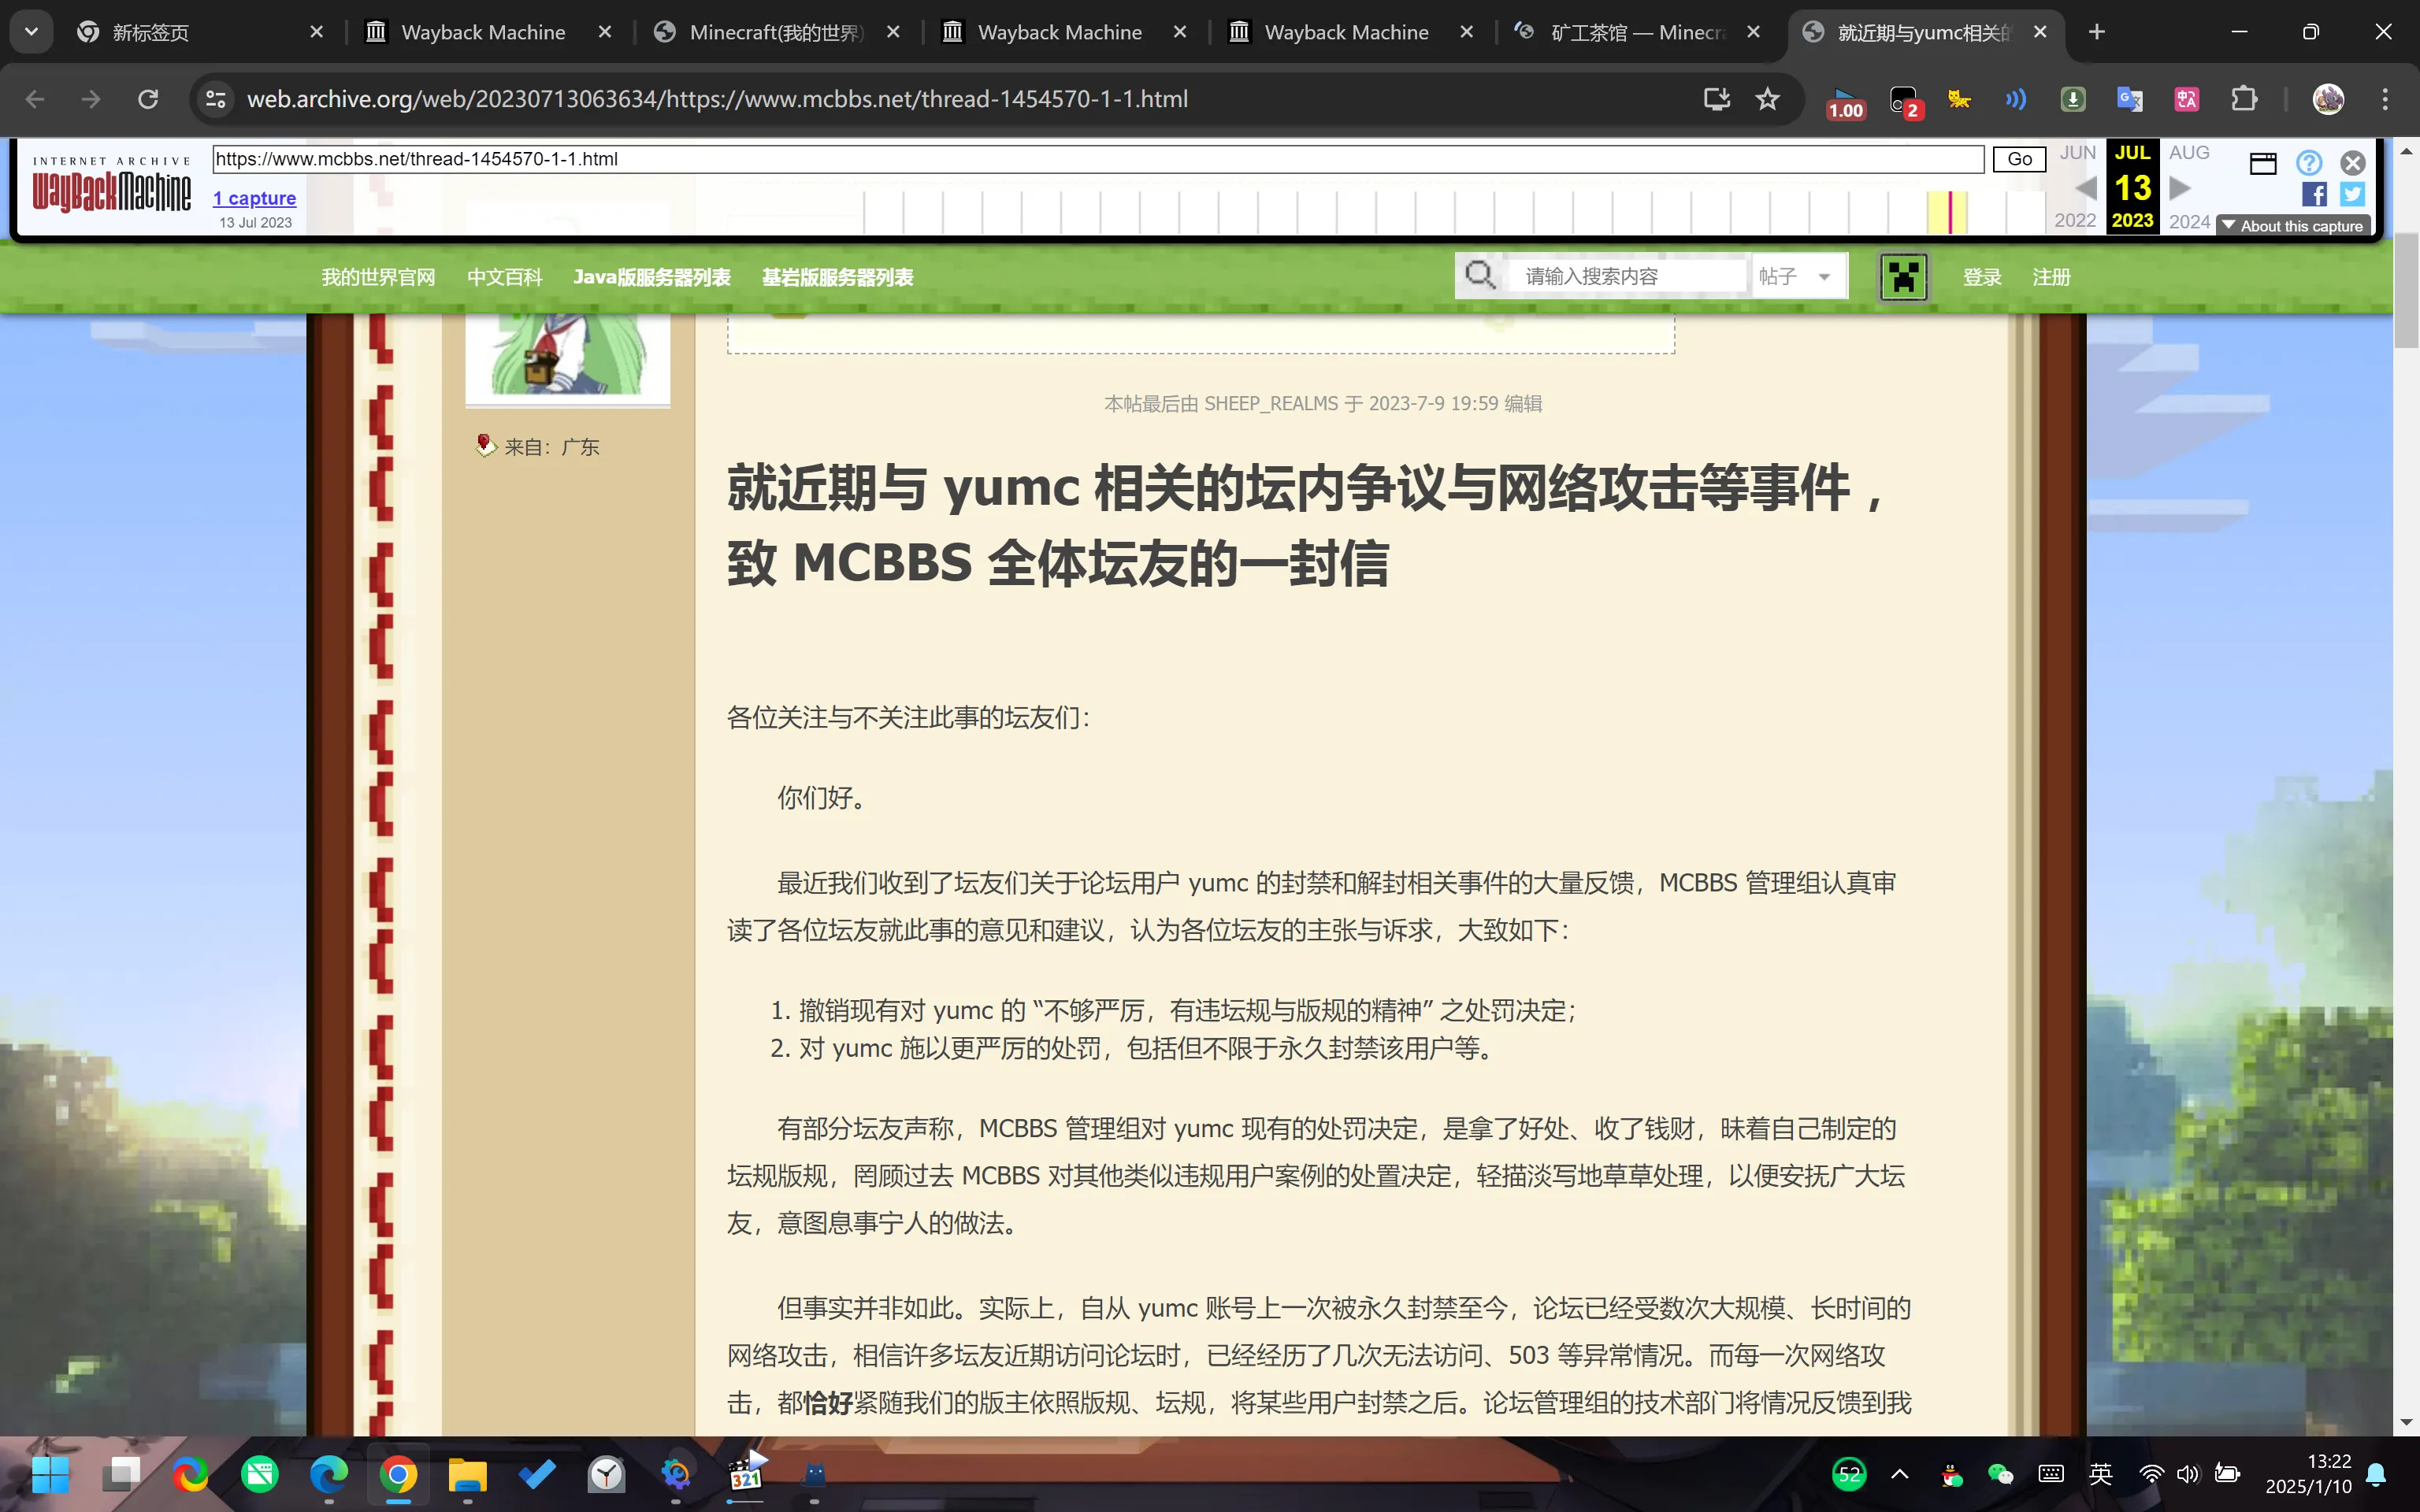Close the 矿工茶馆 tab
Image resolution: width=2420 pixels, height=1512 pixels.
pos(1753,32)
